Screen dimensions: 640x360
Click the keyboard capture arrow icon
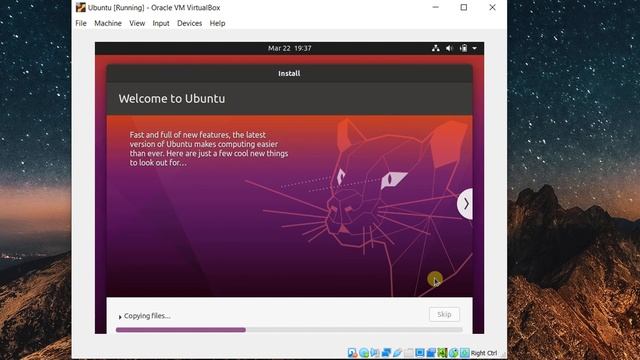464,353
